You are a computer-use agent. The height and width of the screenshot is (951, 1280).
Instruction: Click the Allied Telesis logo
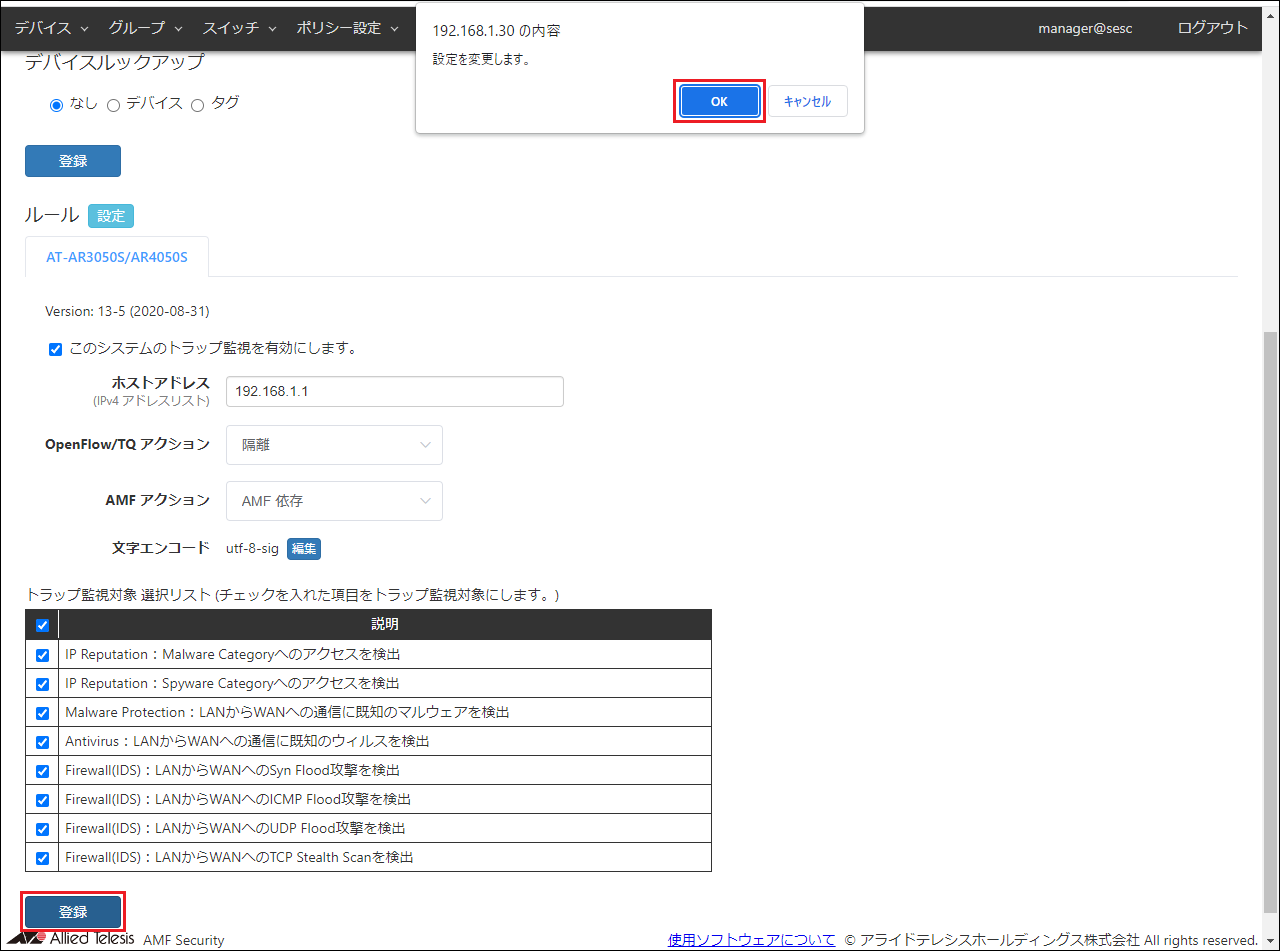point(70,939)
